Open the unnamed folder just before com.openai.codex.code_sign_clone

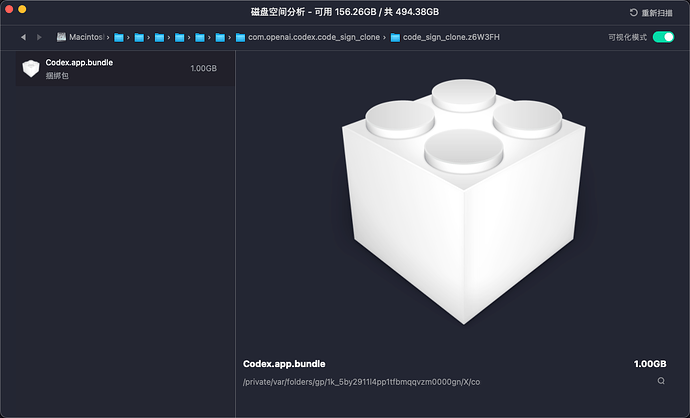(x=220, y=37)
